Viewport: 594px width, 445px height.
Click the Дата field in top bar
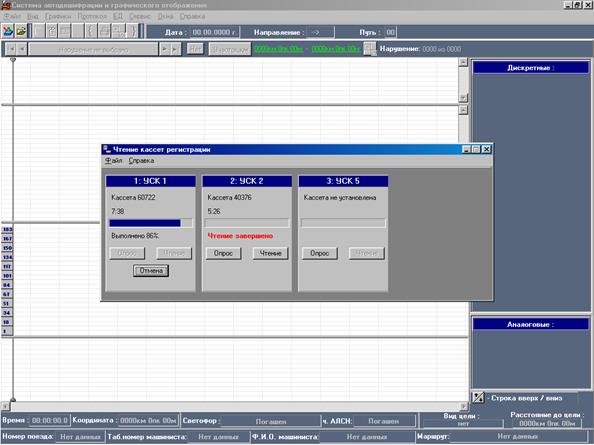(214, 33)
